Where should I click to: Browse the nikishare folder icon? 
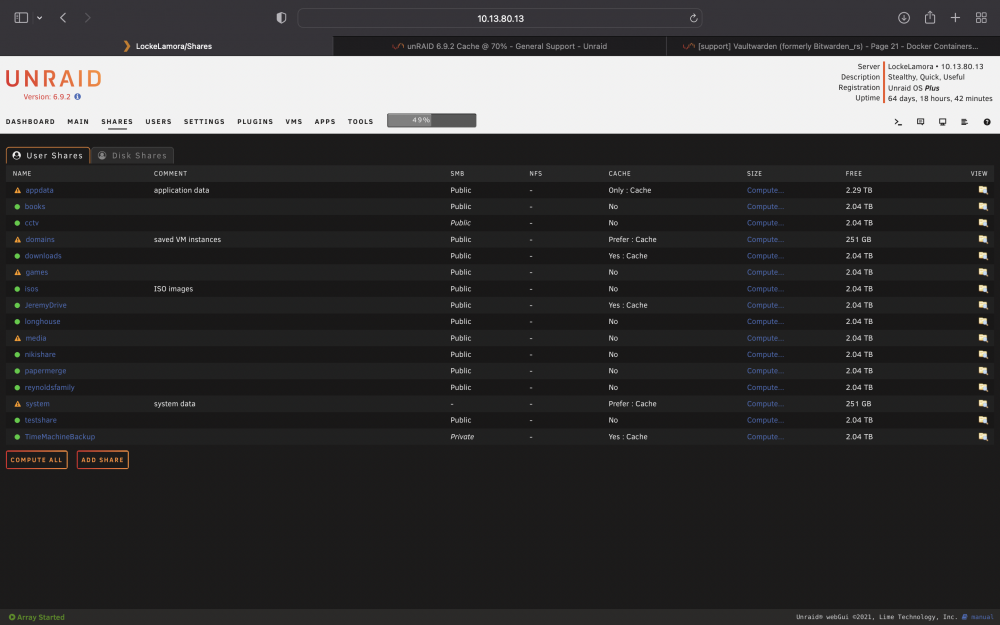(x=983, y=355)
